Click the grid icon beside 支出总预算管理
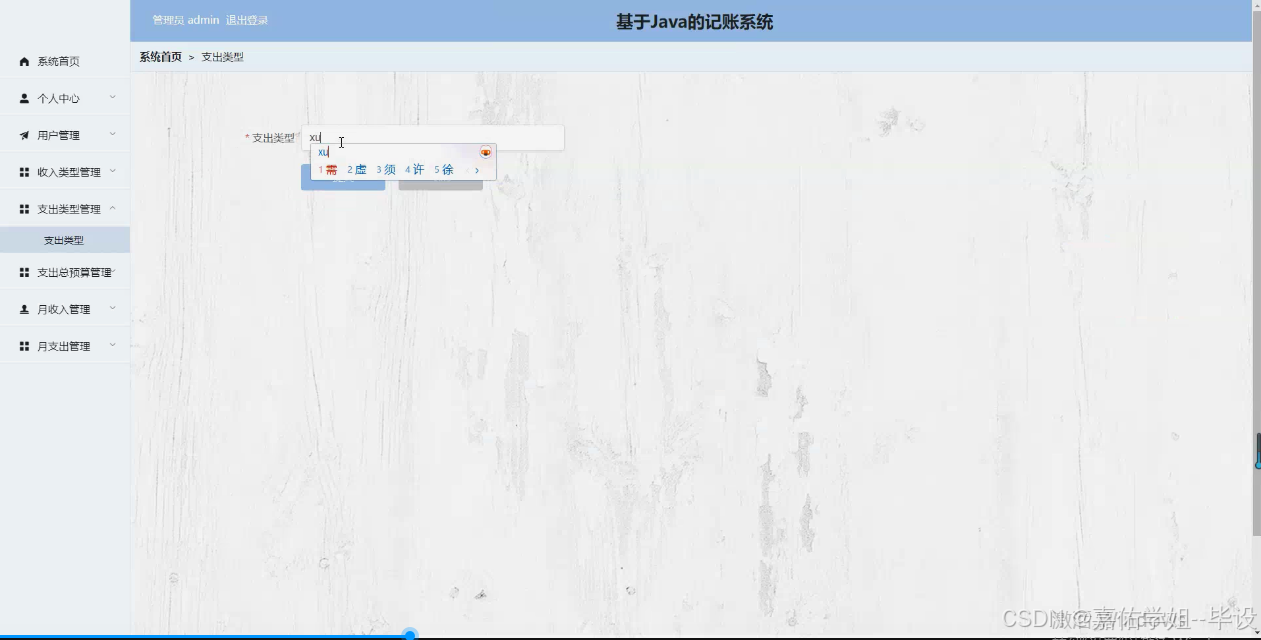Screen dimensions: 1261x640 point(23,272)
